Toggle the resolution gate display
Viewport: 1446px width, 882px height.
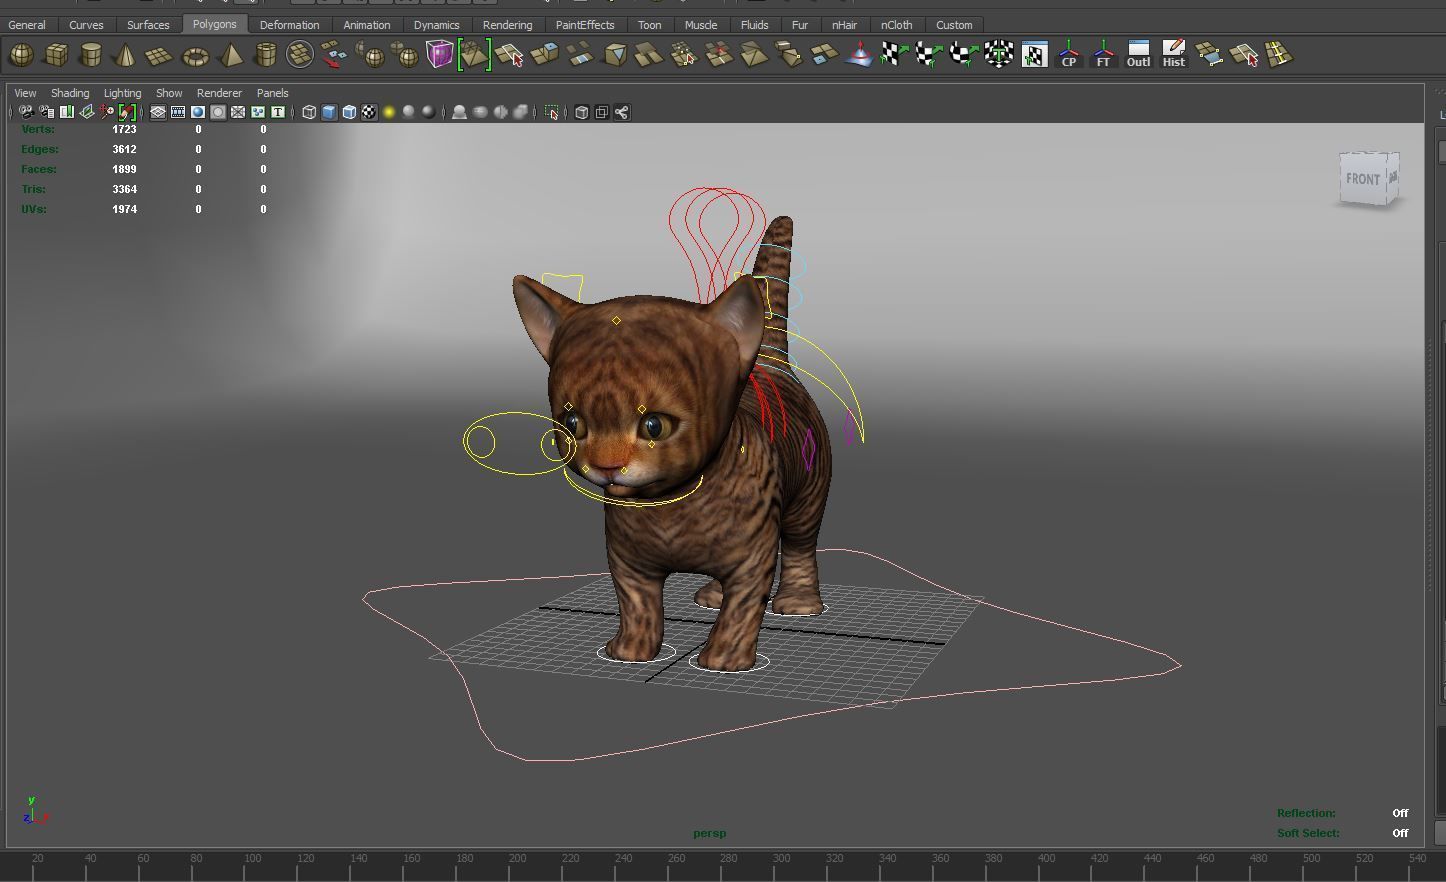pyautogui.click(x=198, y=112)
